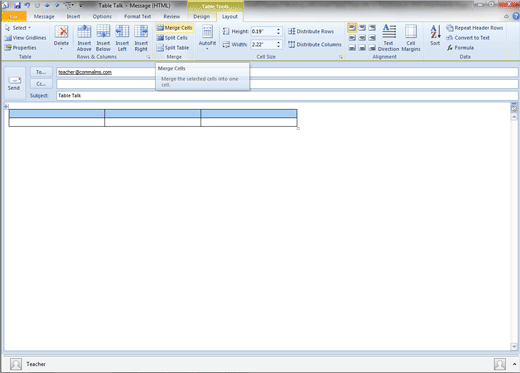Click the Merge Cells button

tap(174, 28)
